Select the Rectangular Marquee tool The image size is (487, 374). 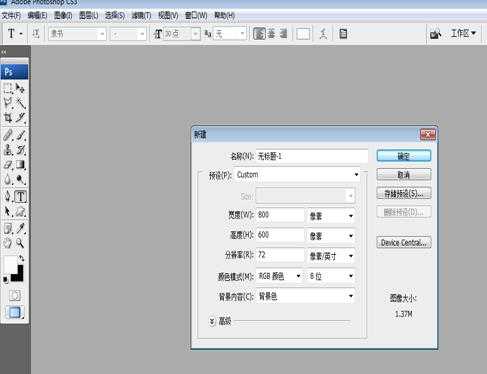pos(8,88)
